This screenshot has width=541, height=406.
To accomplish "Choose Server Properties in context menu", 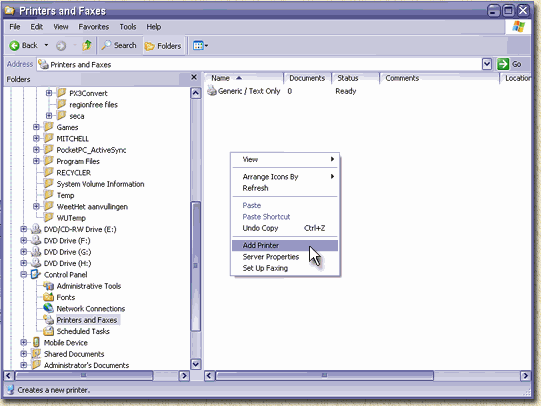I will click(285, 257).
